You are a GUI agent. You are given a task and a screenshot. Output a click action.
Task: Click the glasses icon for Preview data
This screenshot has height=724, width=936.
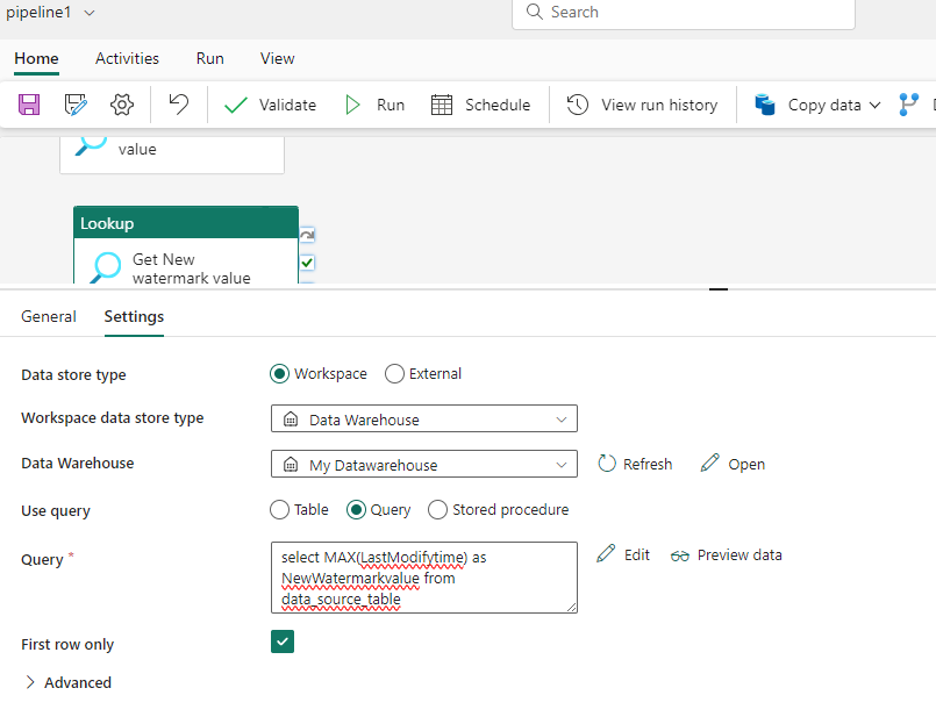[x=679, y=556]
